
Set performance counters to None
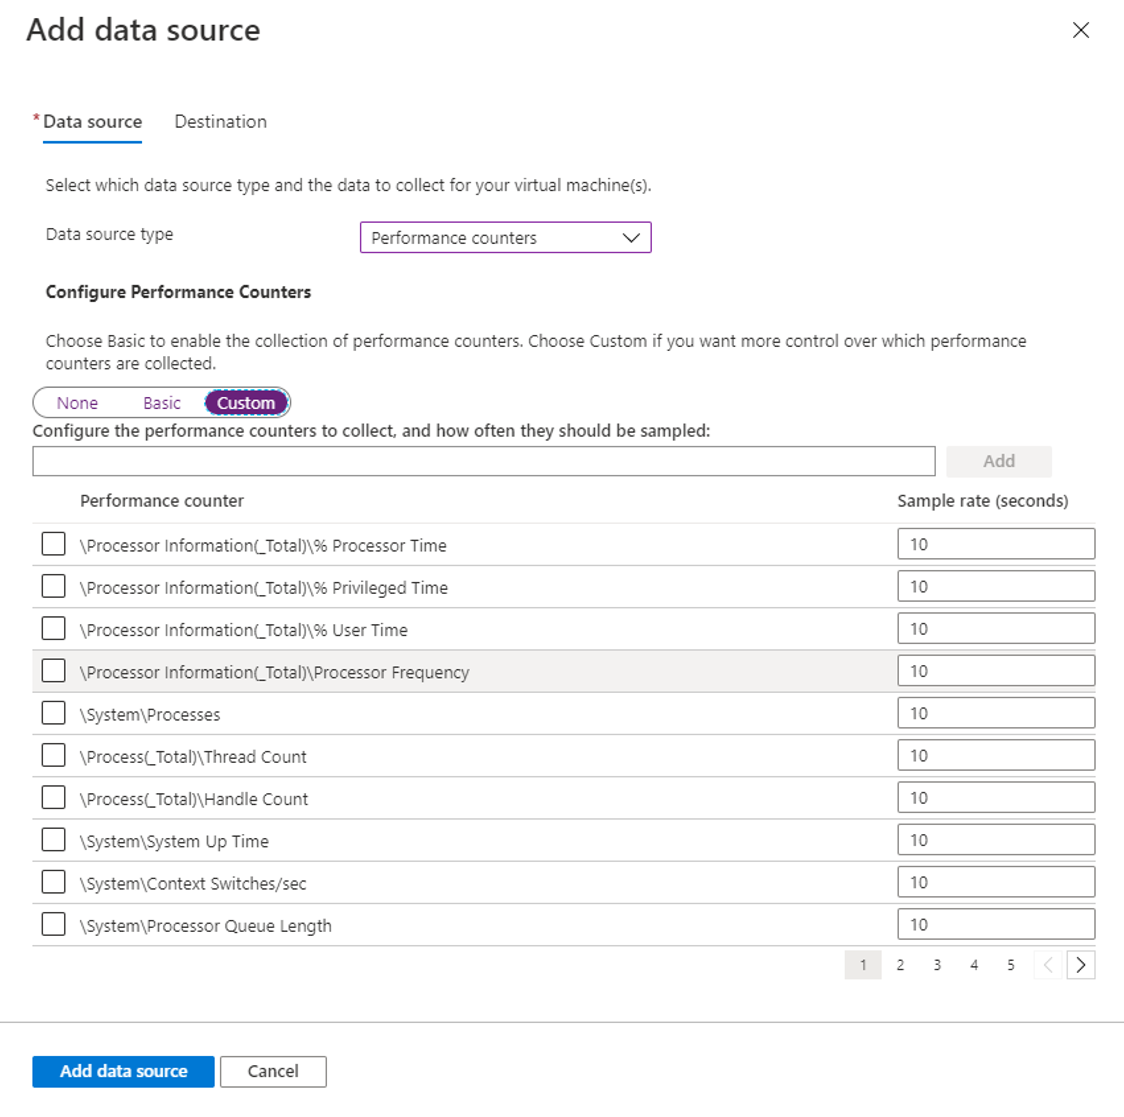(77, 403)
